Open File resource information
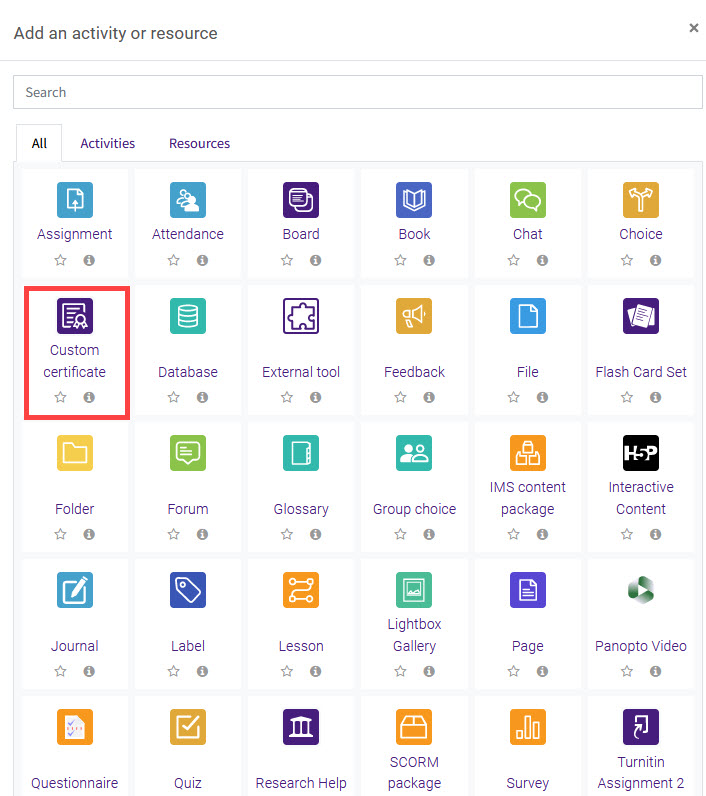Viewport: 706px width, 796px height. click(x=543, y=397)
